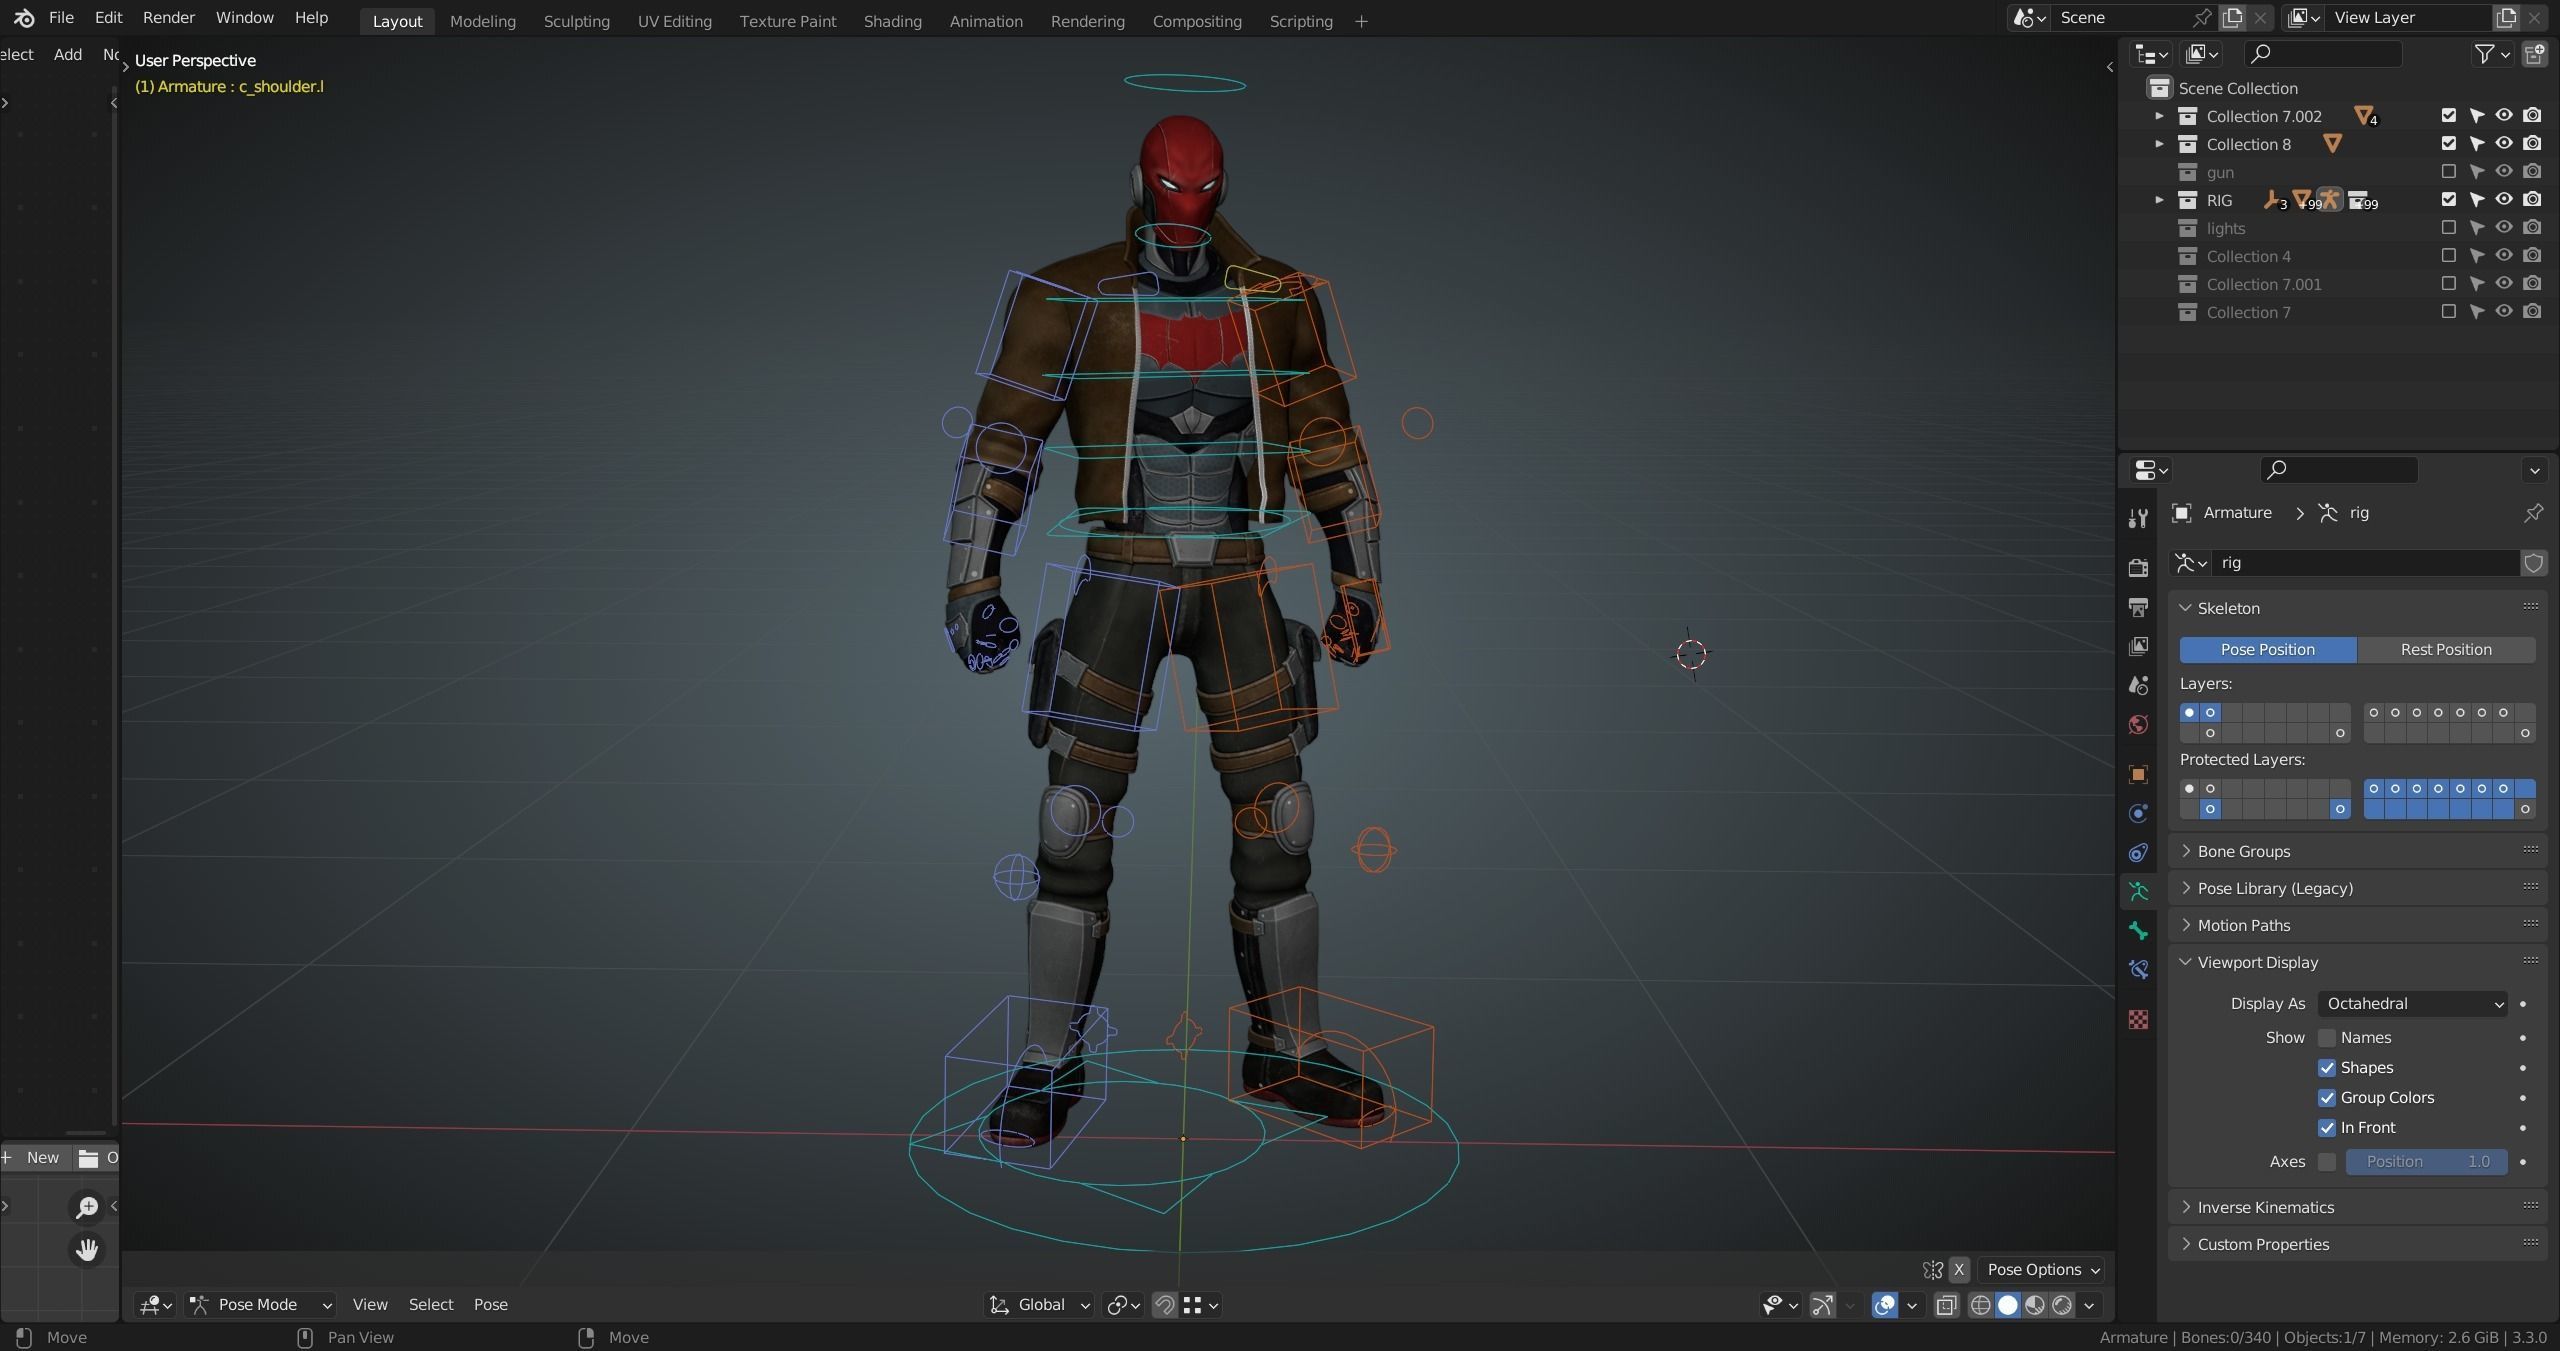Open the Output properties tab
Screen dimensions: 2560x1351
2138,607
